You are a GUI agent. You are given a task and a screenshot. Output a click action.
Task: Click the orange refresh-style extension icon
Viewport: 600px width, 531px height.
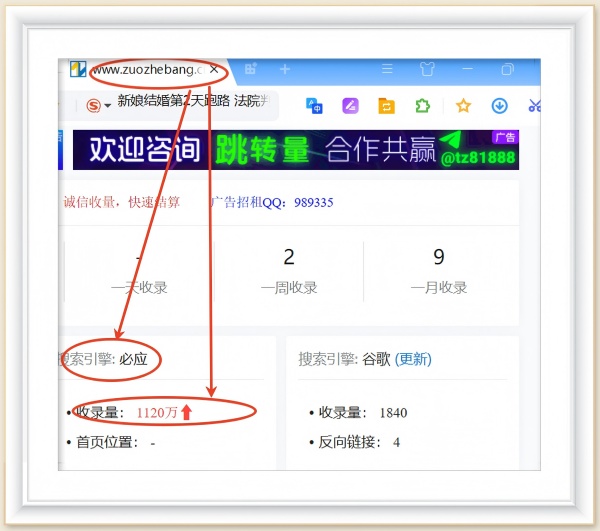point(386,105)
